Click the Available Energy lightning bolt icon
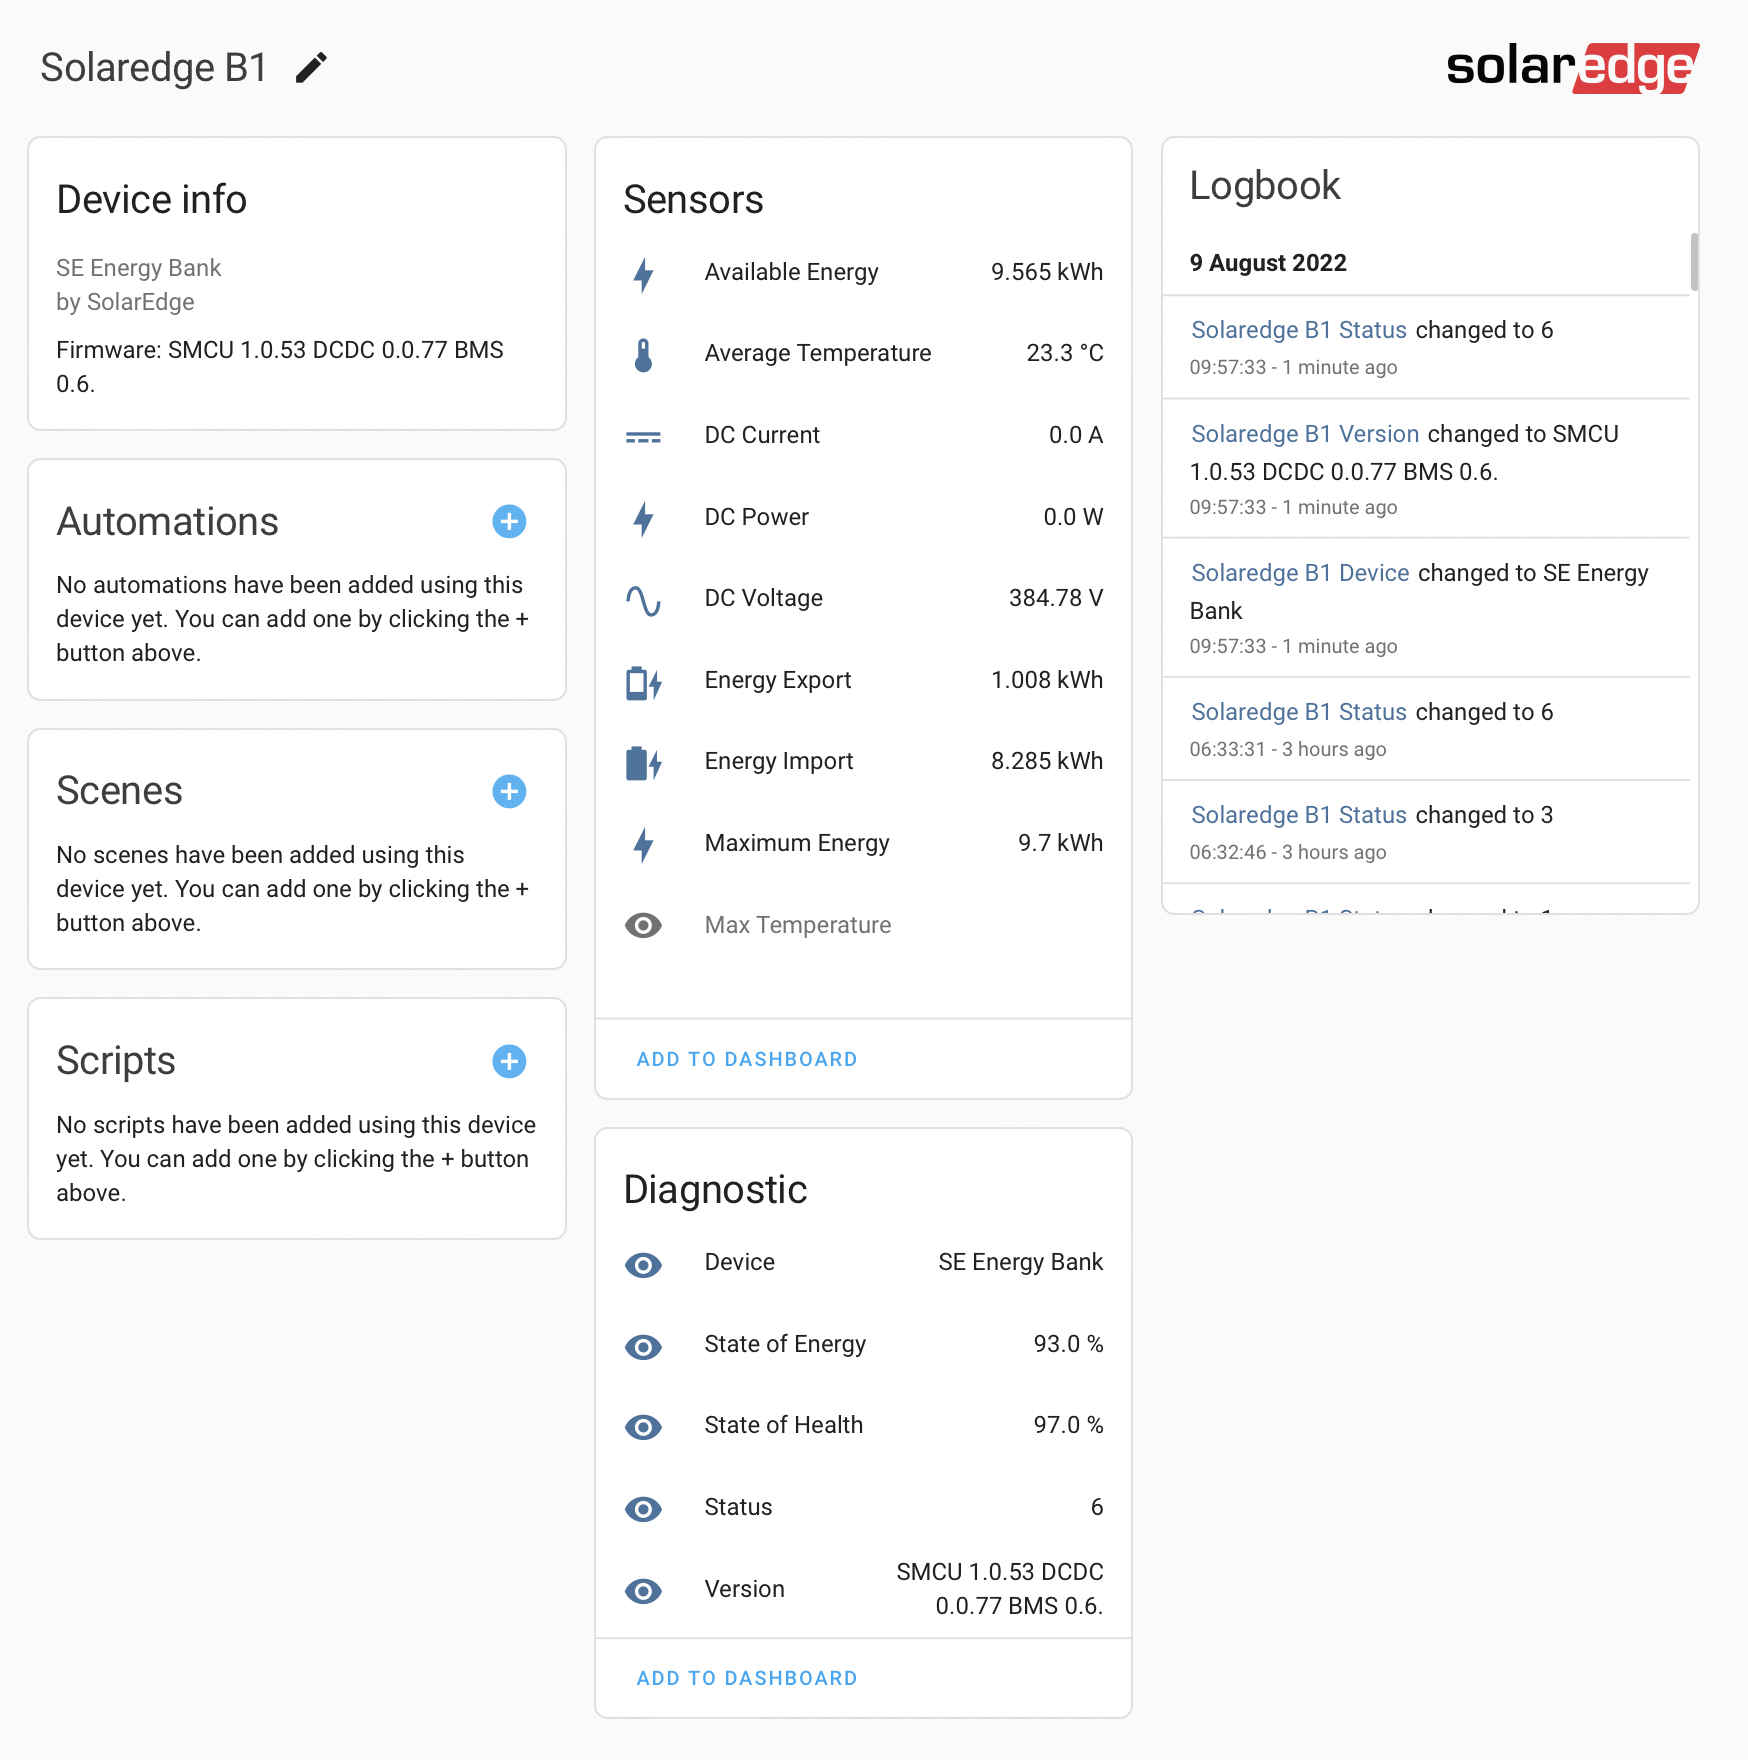 click(x=643, y=274)
